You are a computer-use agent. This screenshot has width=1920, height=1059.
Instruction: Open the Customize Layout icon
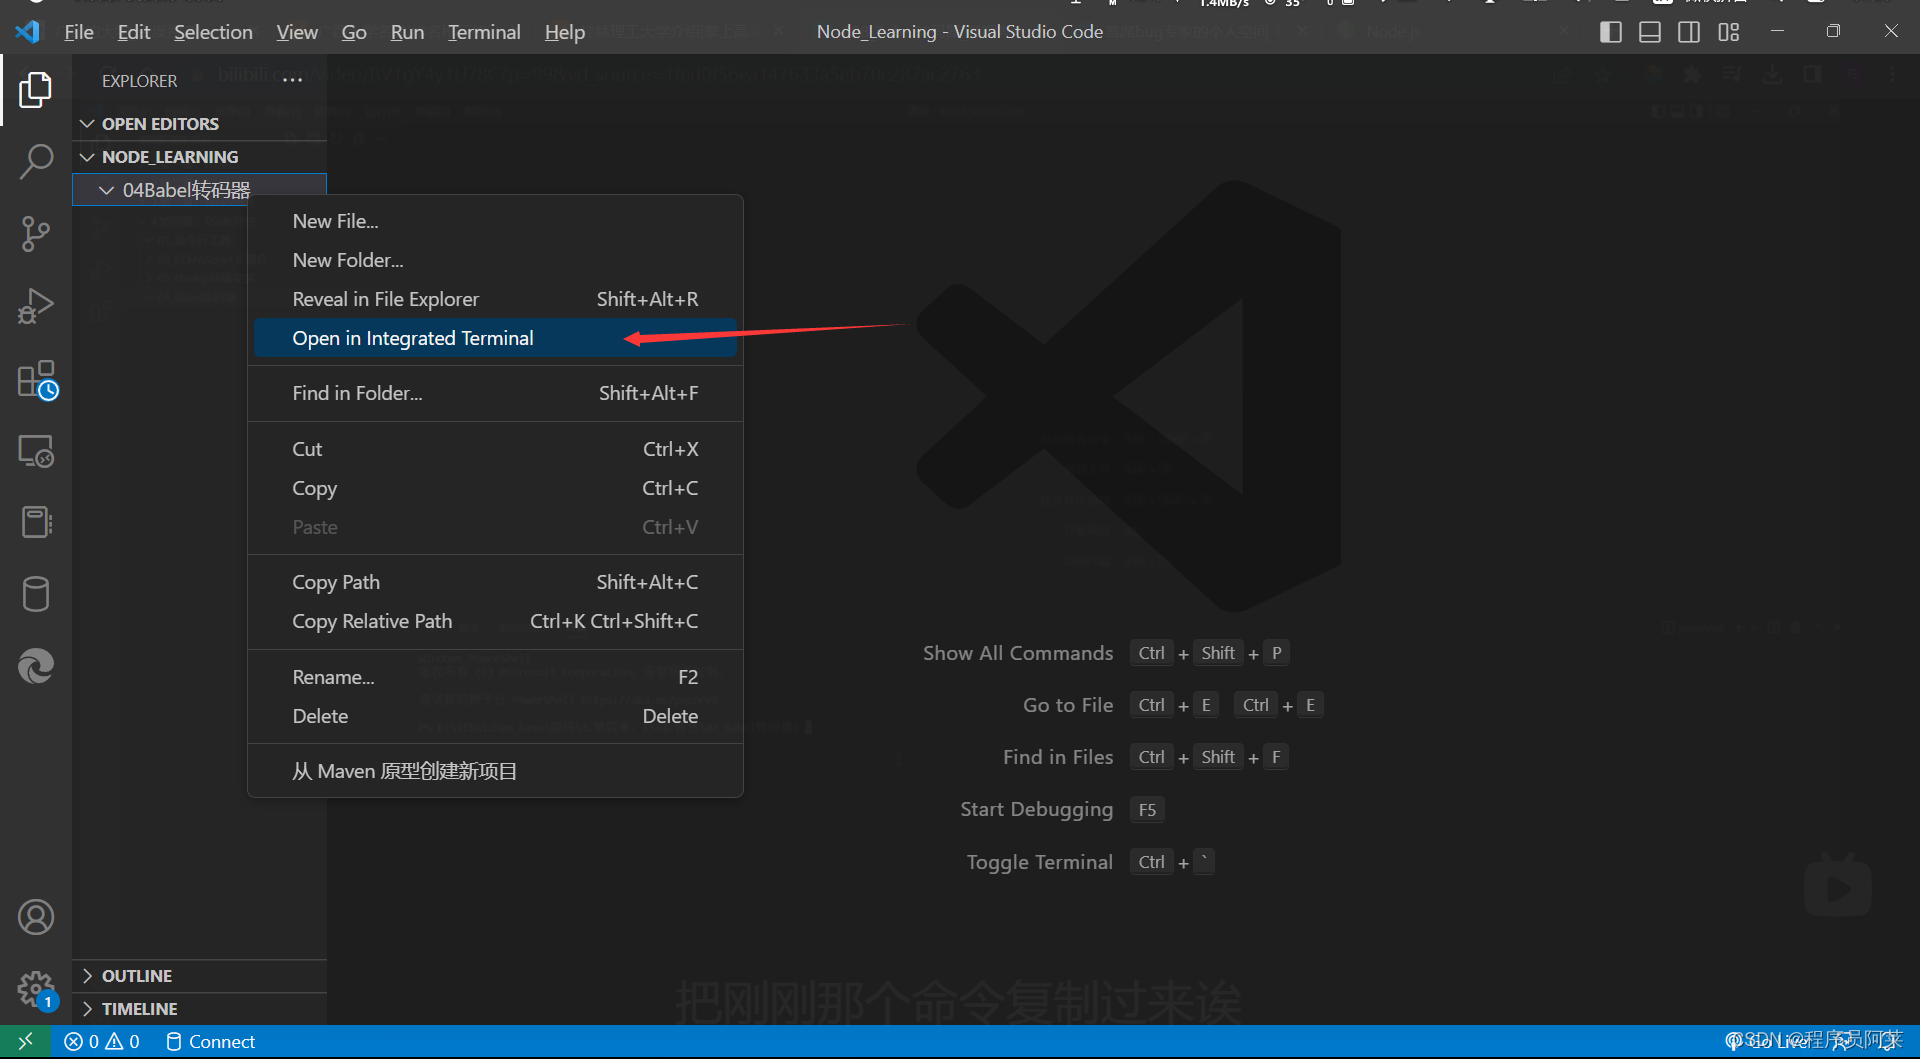click(x=1729, y=32)
